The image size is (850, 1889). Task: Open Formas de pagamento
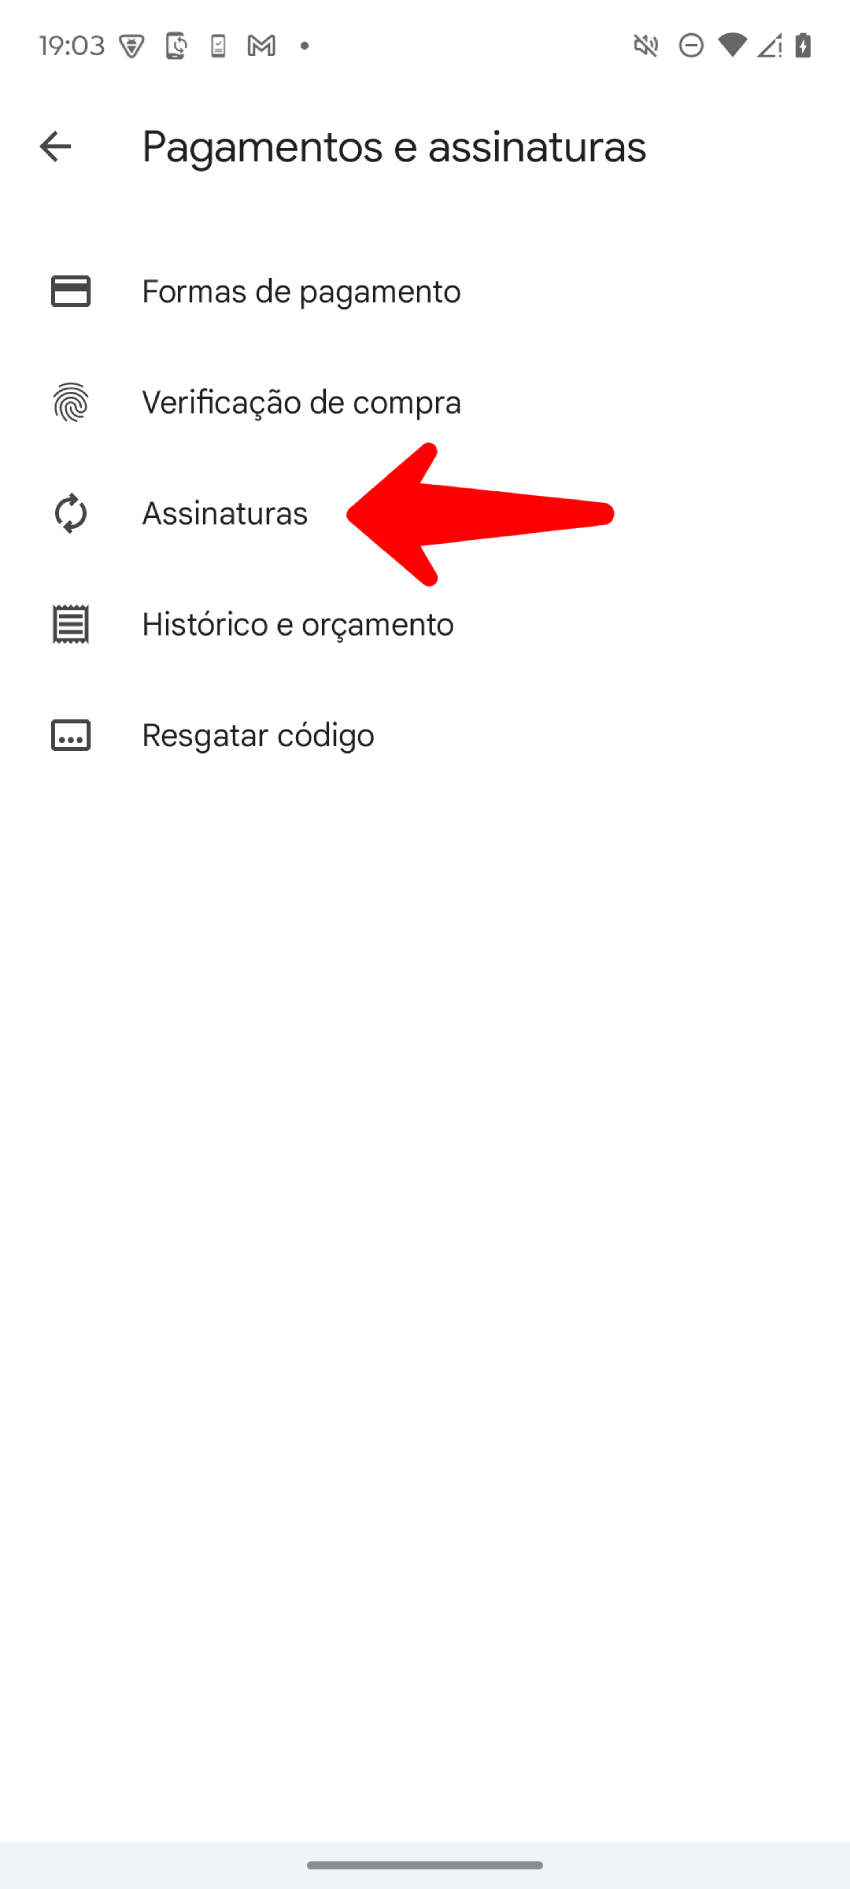[x=425, y=291]
